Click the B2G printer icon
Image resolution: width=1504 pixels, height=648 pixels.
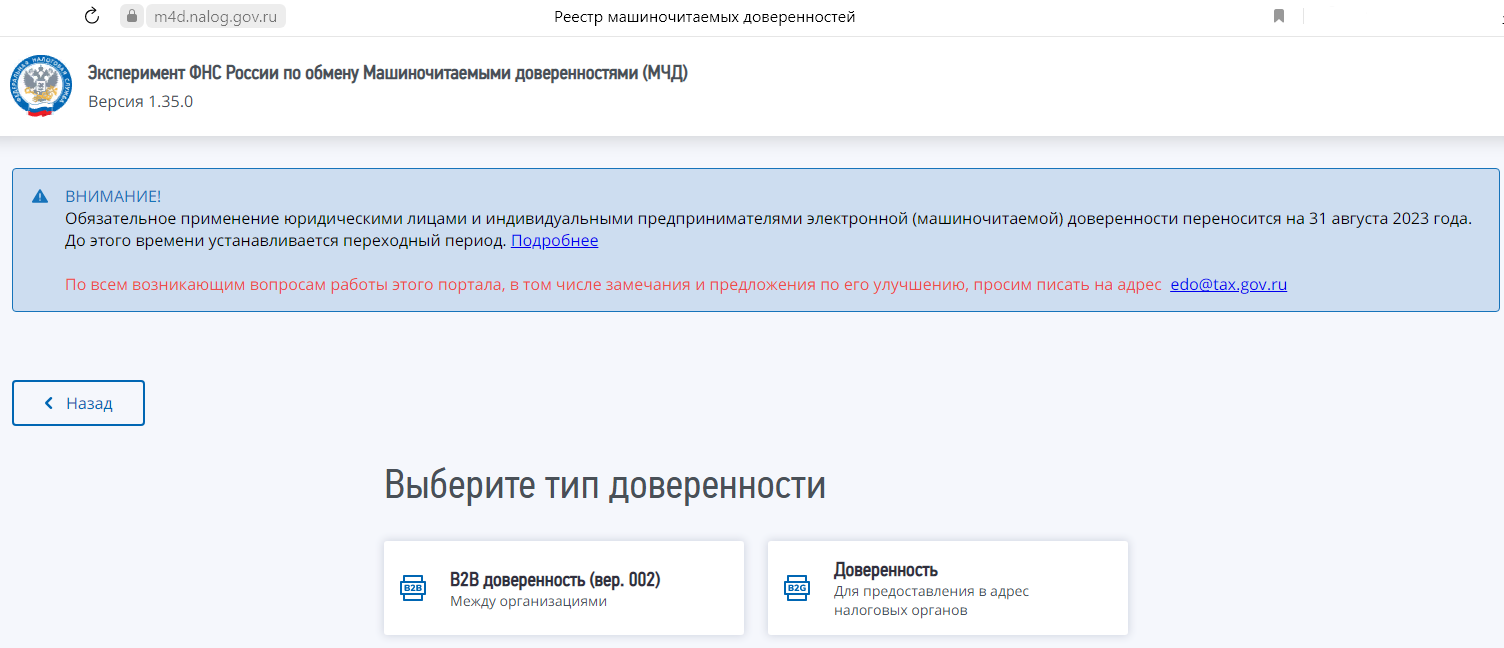coord(797,588)
